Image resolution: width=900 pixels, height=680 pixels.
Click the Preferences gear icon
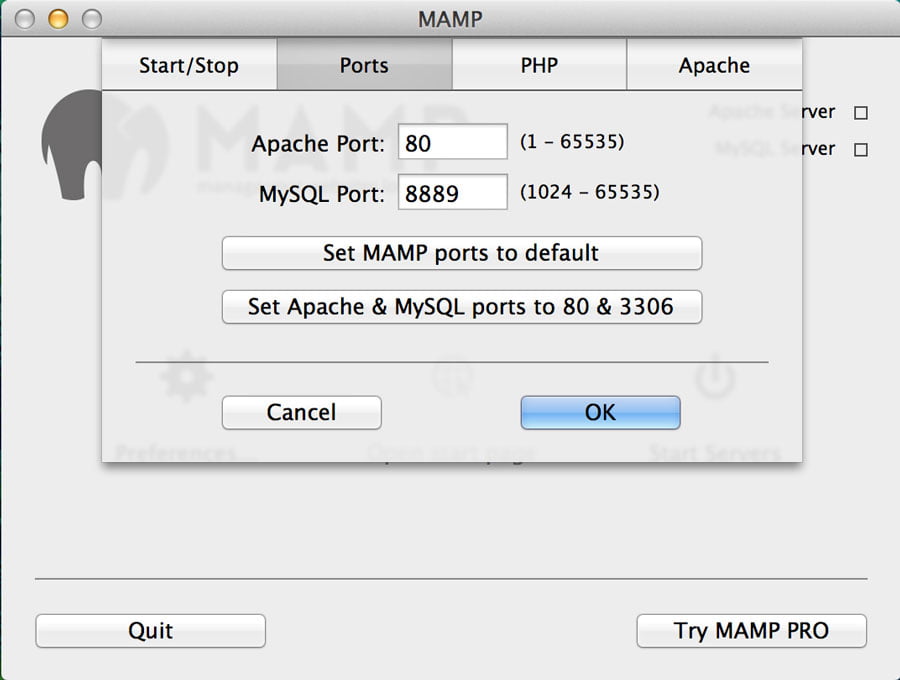pyautogui.click(x=187, y=376)
